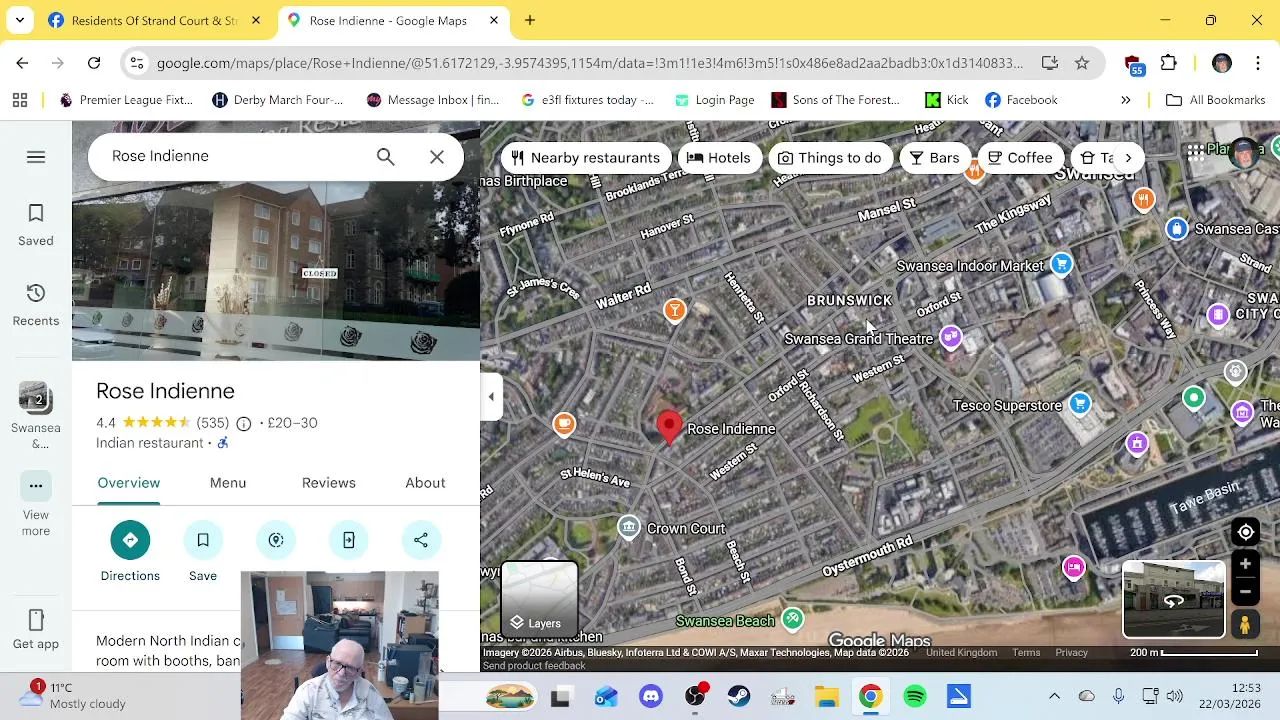1280x720 pixels.
Task: Open Saved places in sidebar
Action: click(36, 225)
